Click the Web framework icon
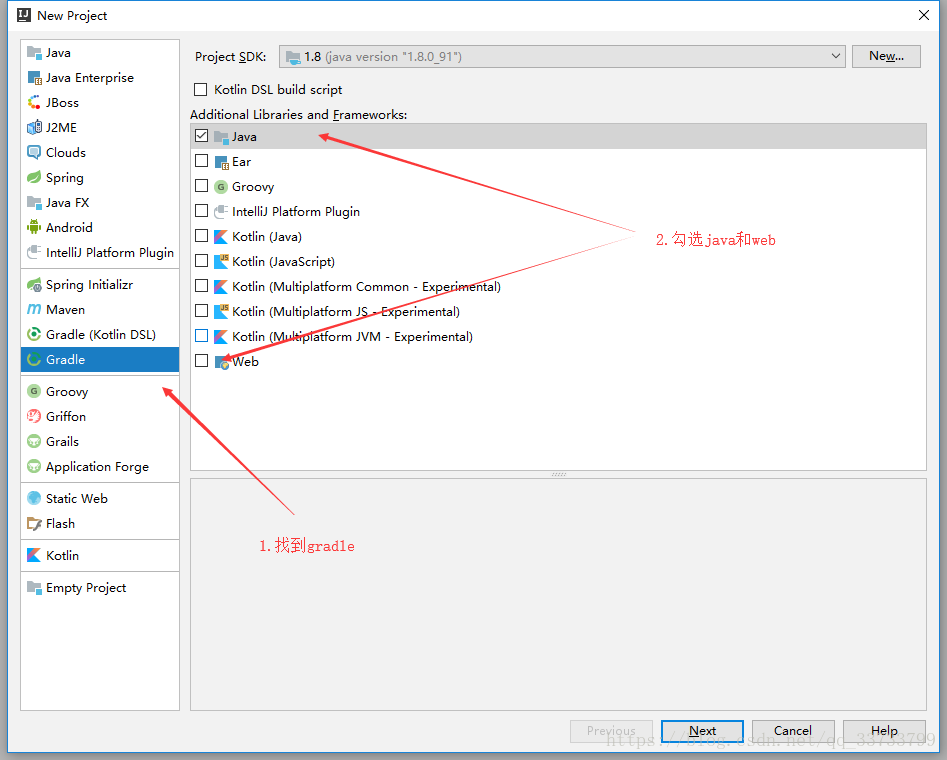 (x=222, y=362)
